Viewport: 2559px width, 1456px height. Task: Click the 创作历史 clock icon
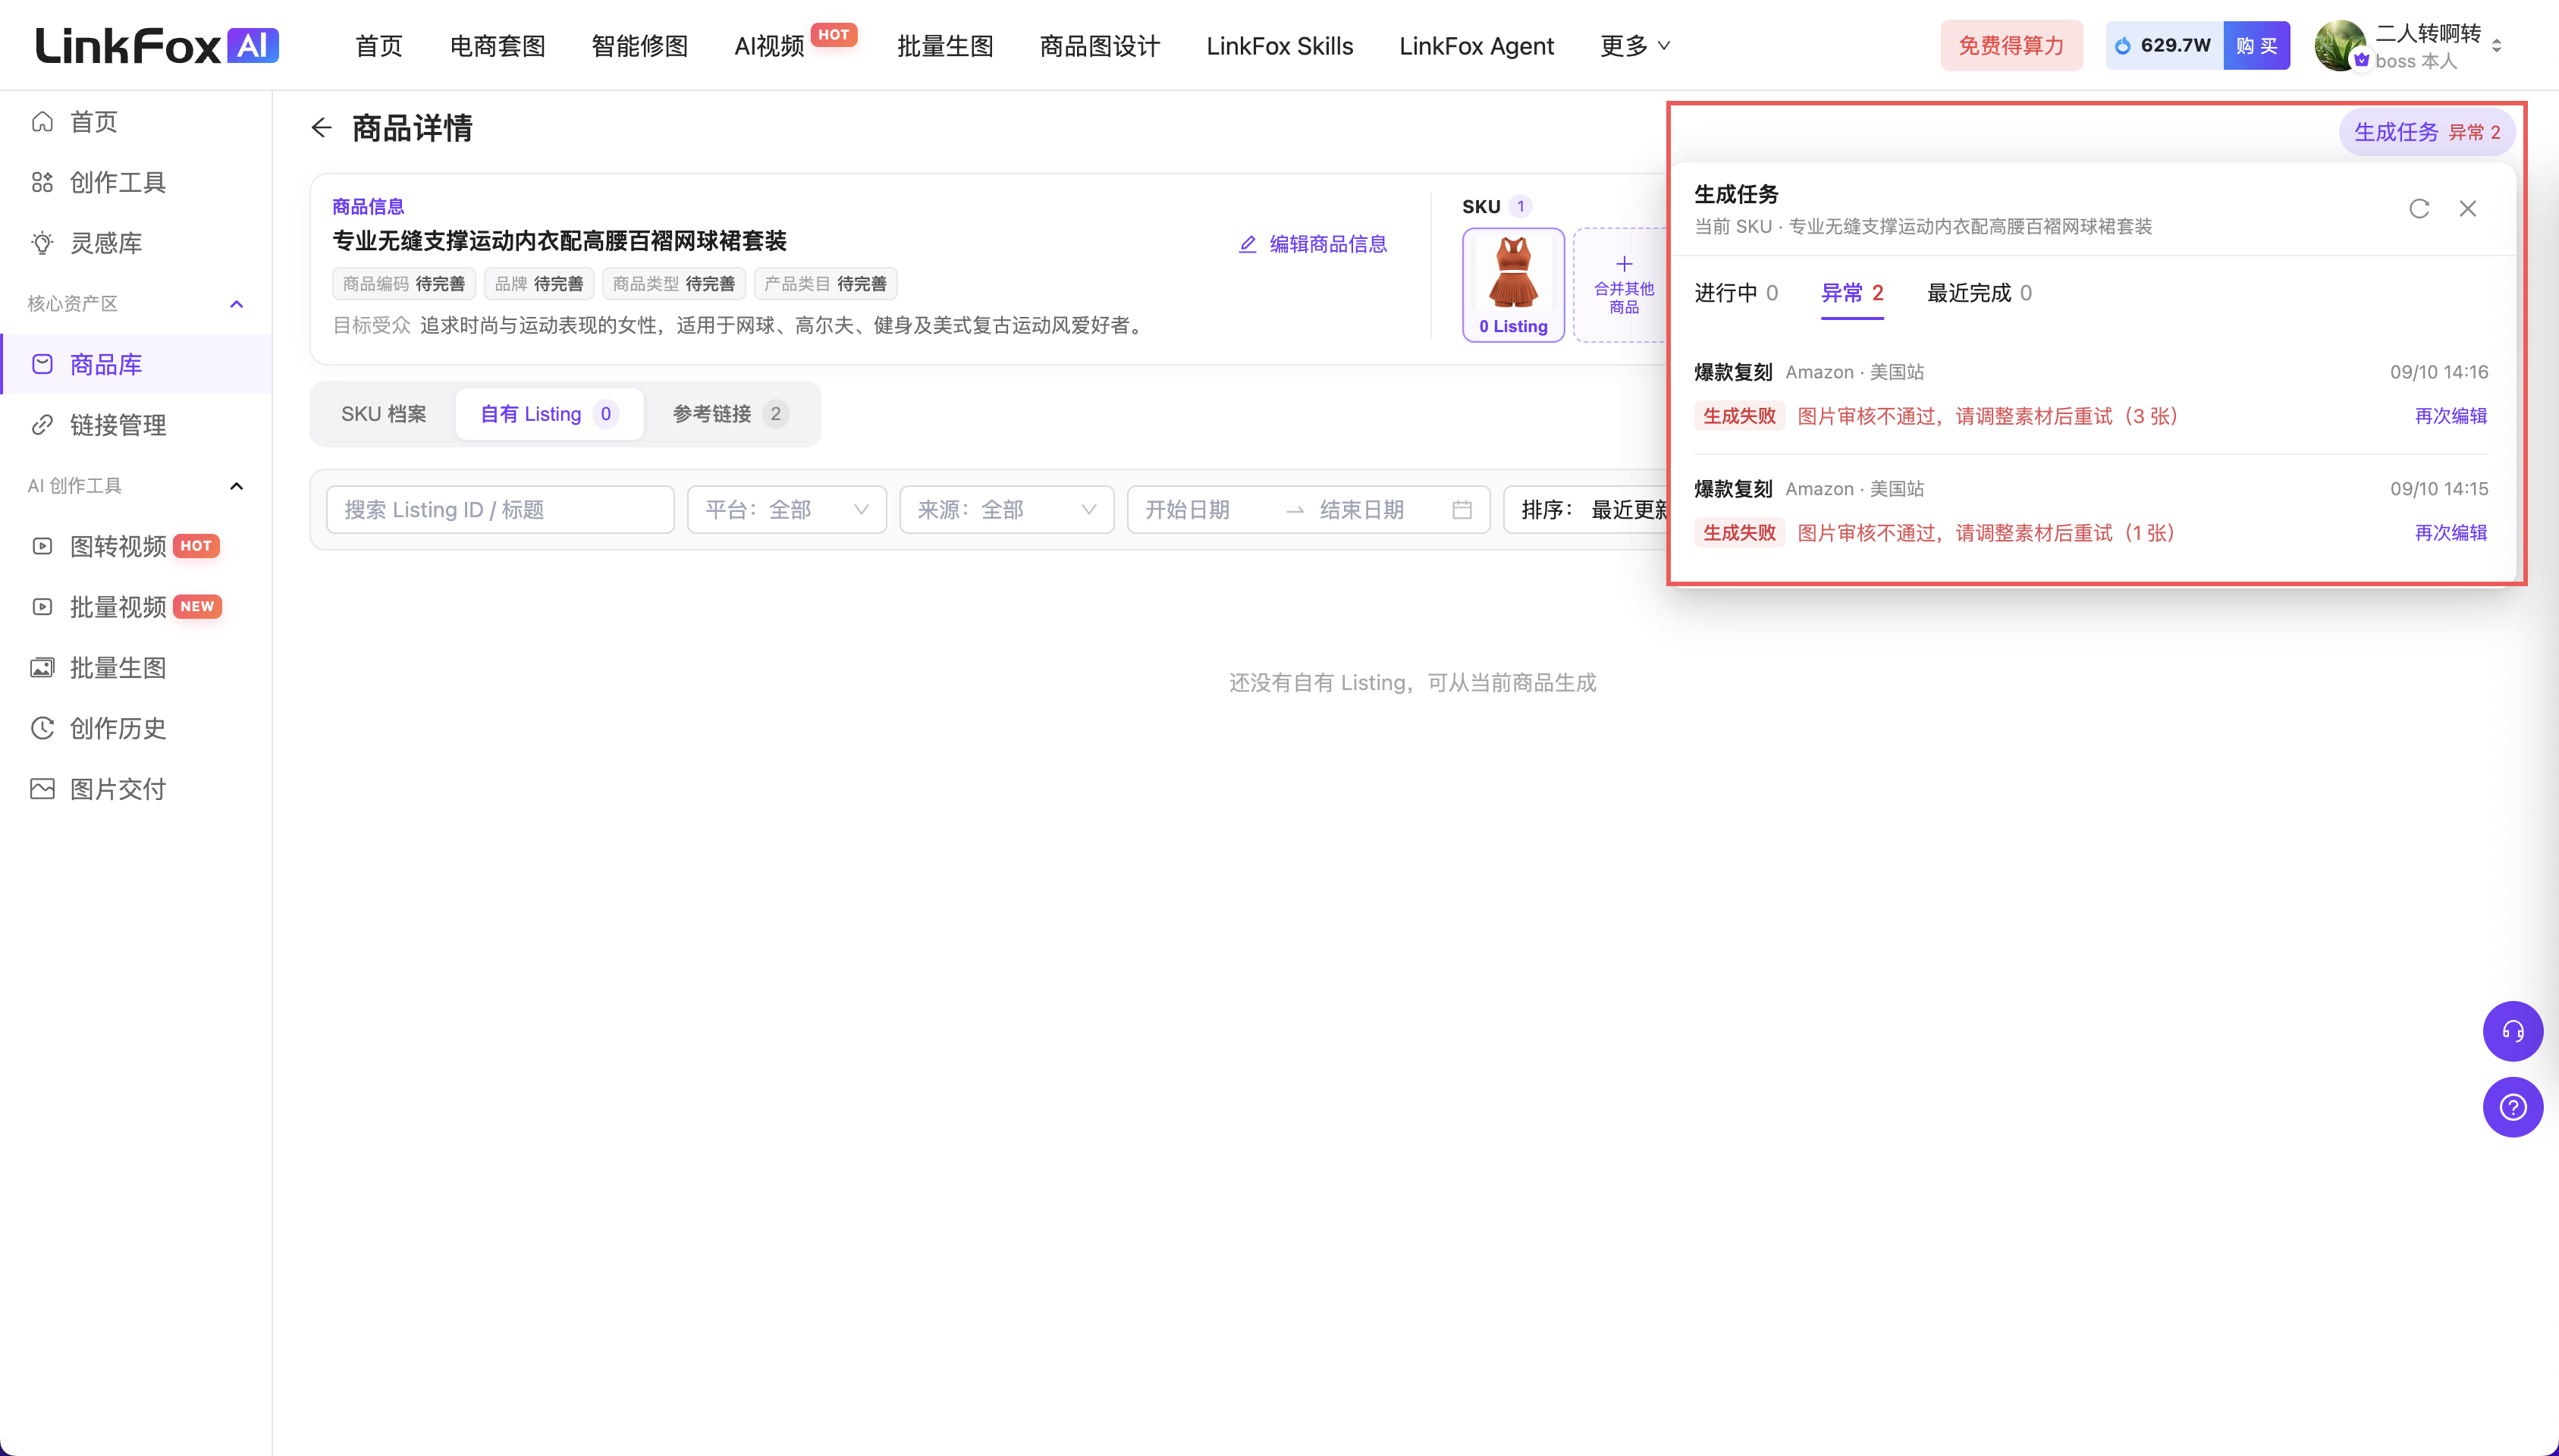pos(42,728)
